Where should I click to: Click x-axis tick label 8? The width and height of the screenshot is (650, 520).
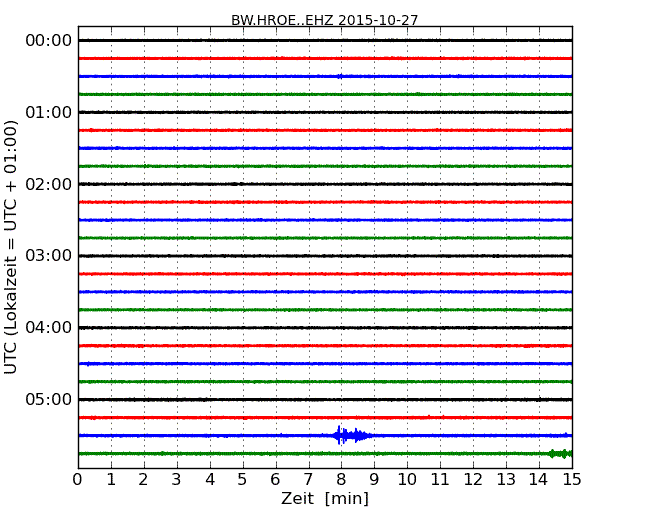[341, 480]
